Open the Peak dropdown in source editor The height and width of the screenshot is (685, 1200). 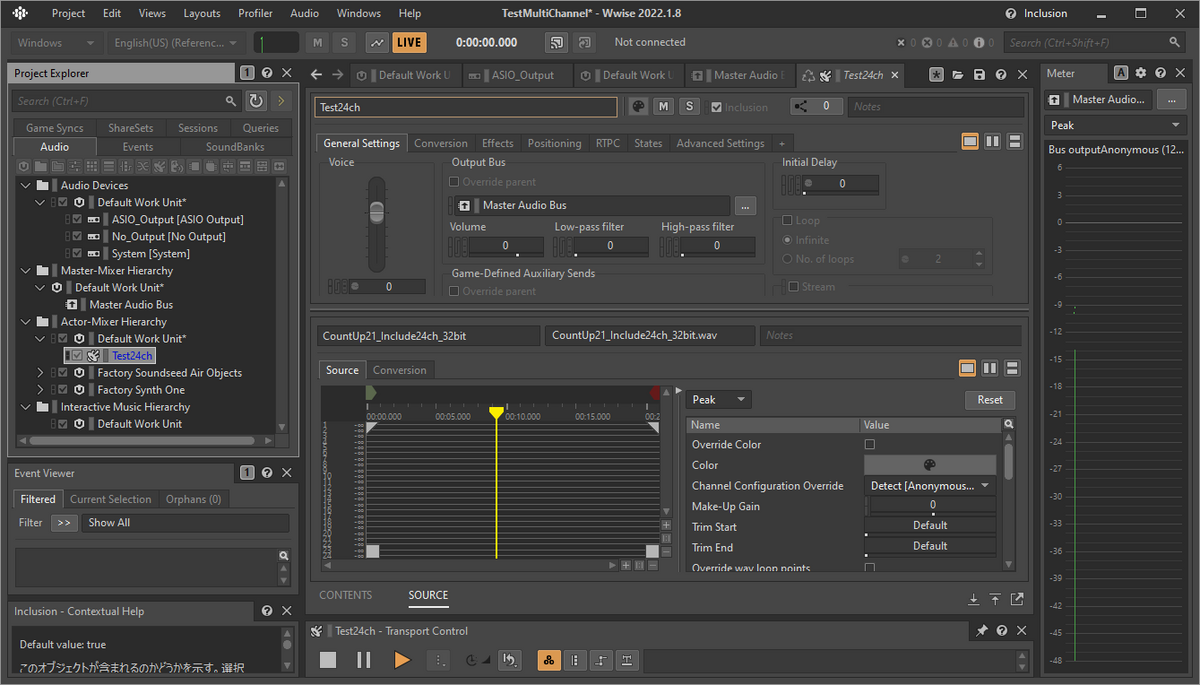click(x=718, y=399)
